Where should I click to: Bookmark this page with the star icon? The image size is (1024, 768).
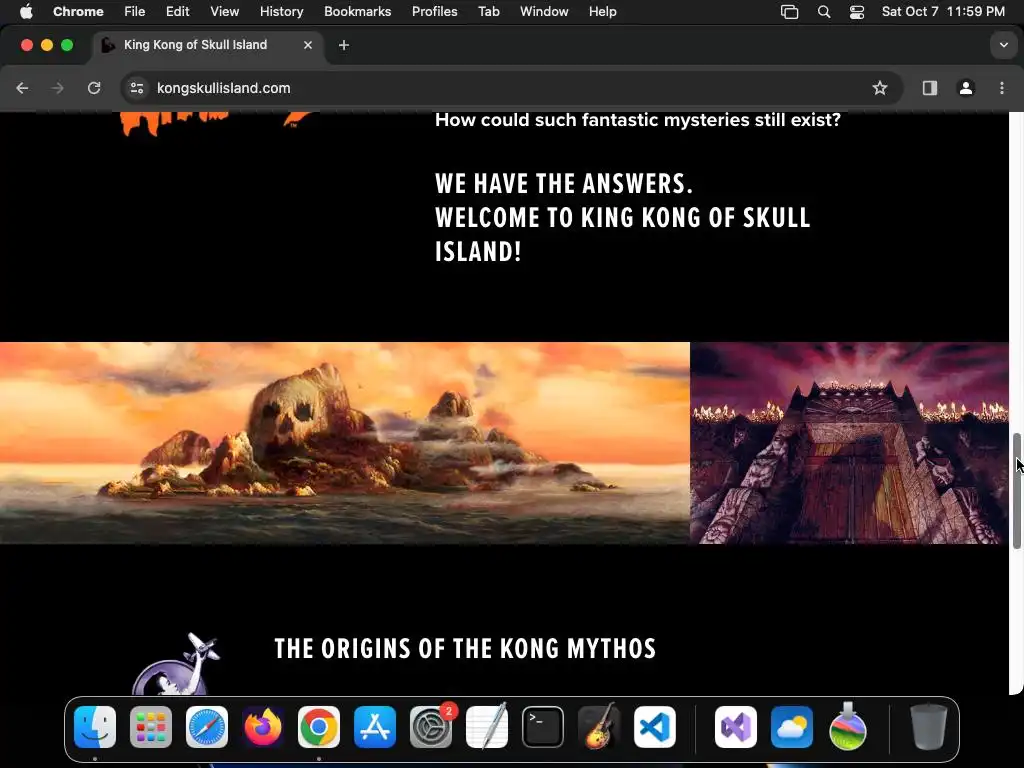(x=880, y=88)
